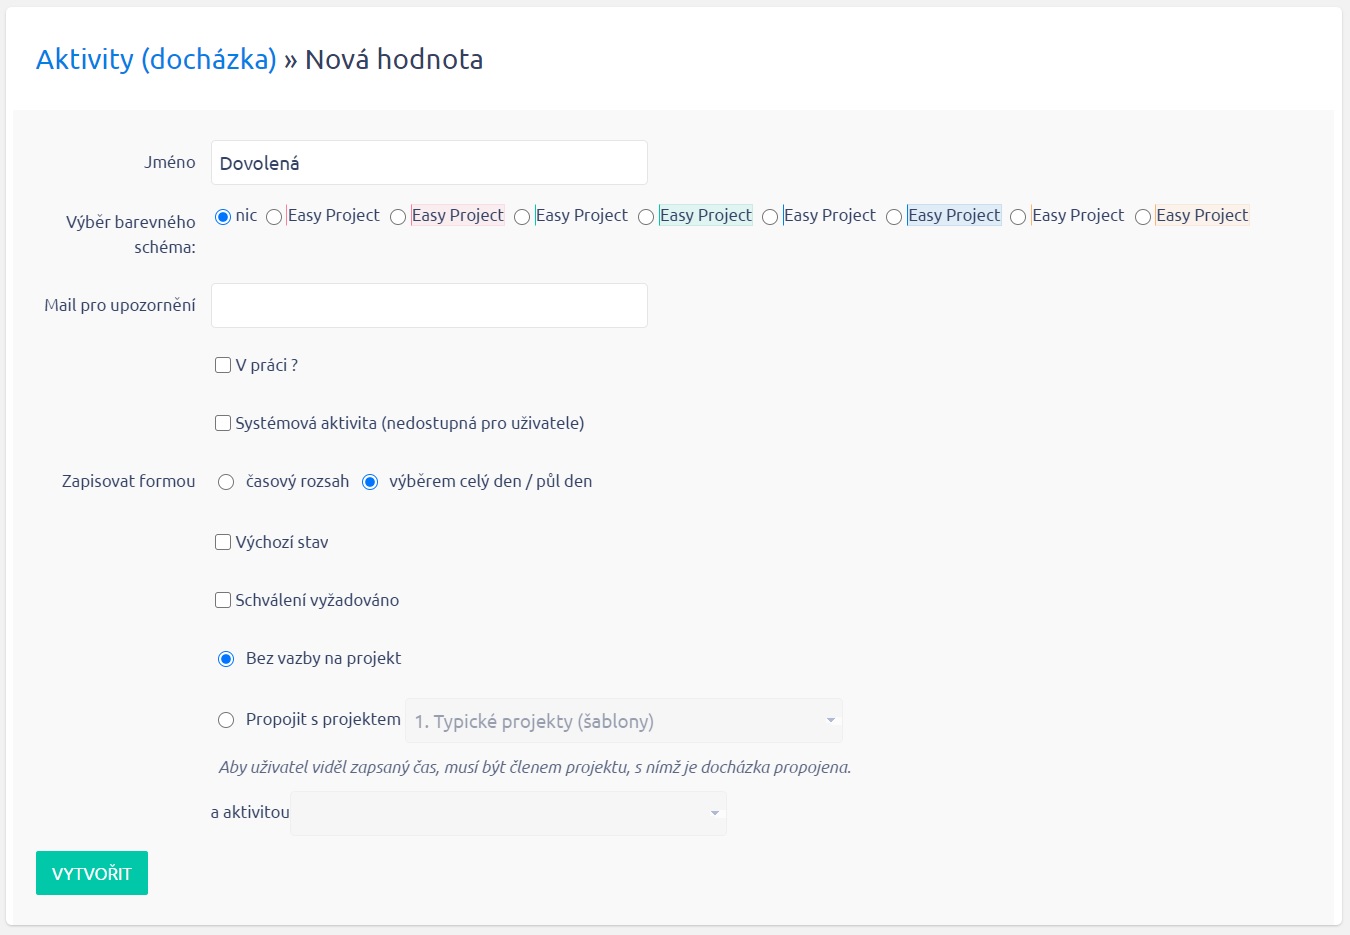Screen dimensions: 1350x935
Task: Pick the pink-background Easy Project color scheme
Action: coord(398,217)
